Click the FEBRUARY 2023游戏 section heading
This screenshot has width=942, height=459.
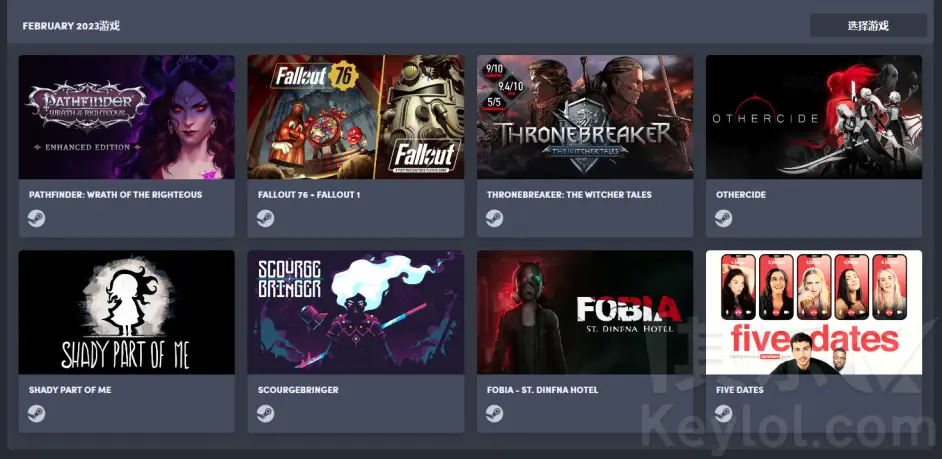pyautogui.click(x=71, y=26)
